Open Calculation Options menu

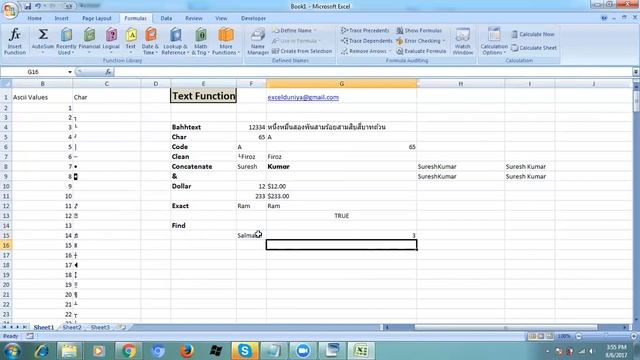tap(494, 41)
